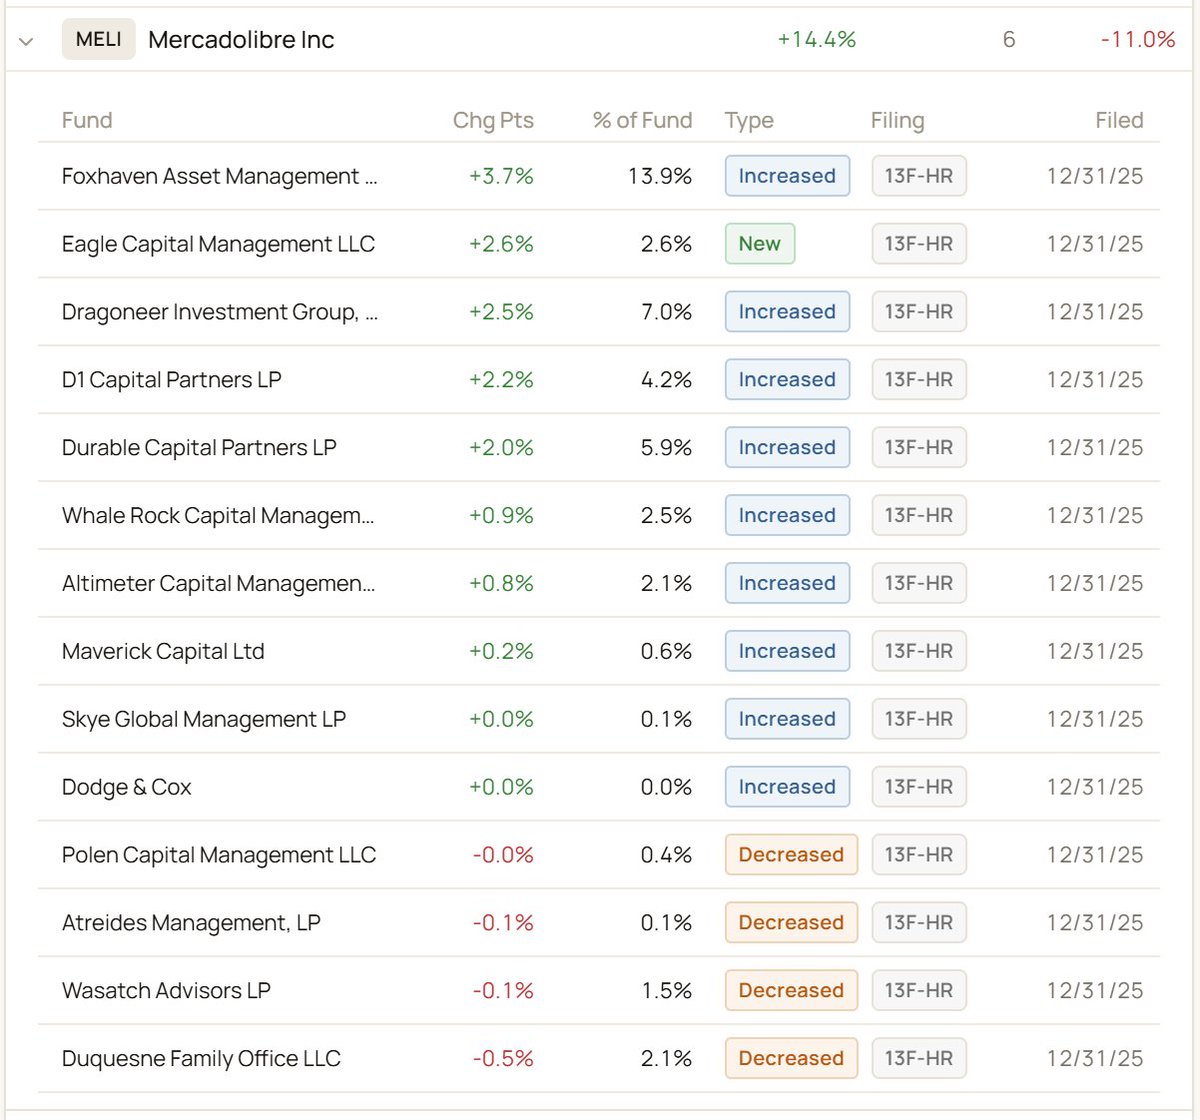Open Atreides Management, LP fund
This screenshot has width=1200, height=1120.
click(191, 923)
